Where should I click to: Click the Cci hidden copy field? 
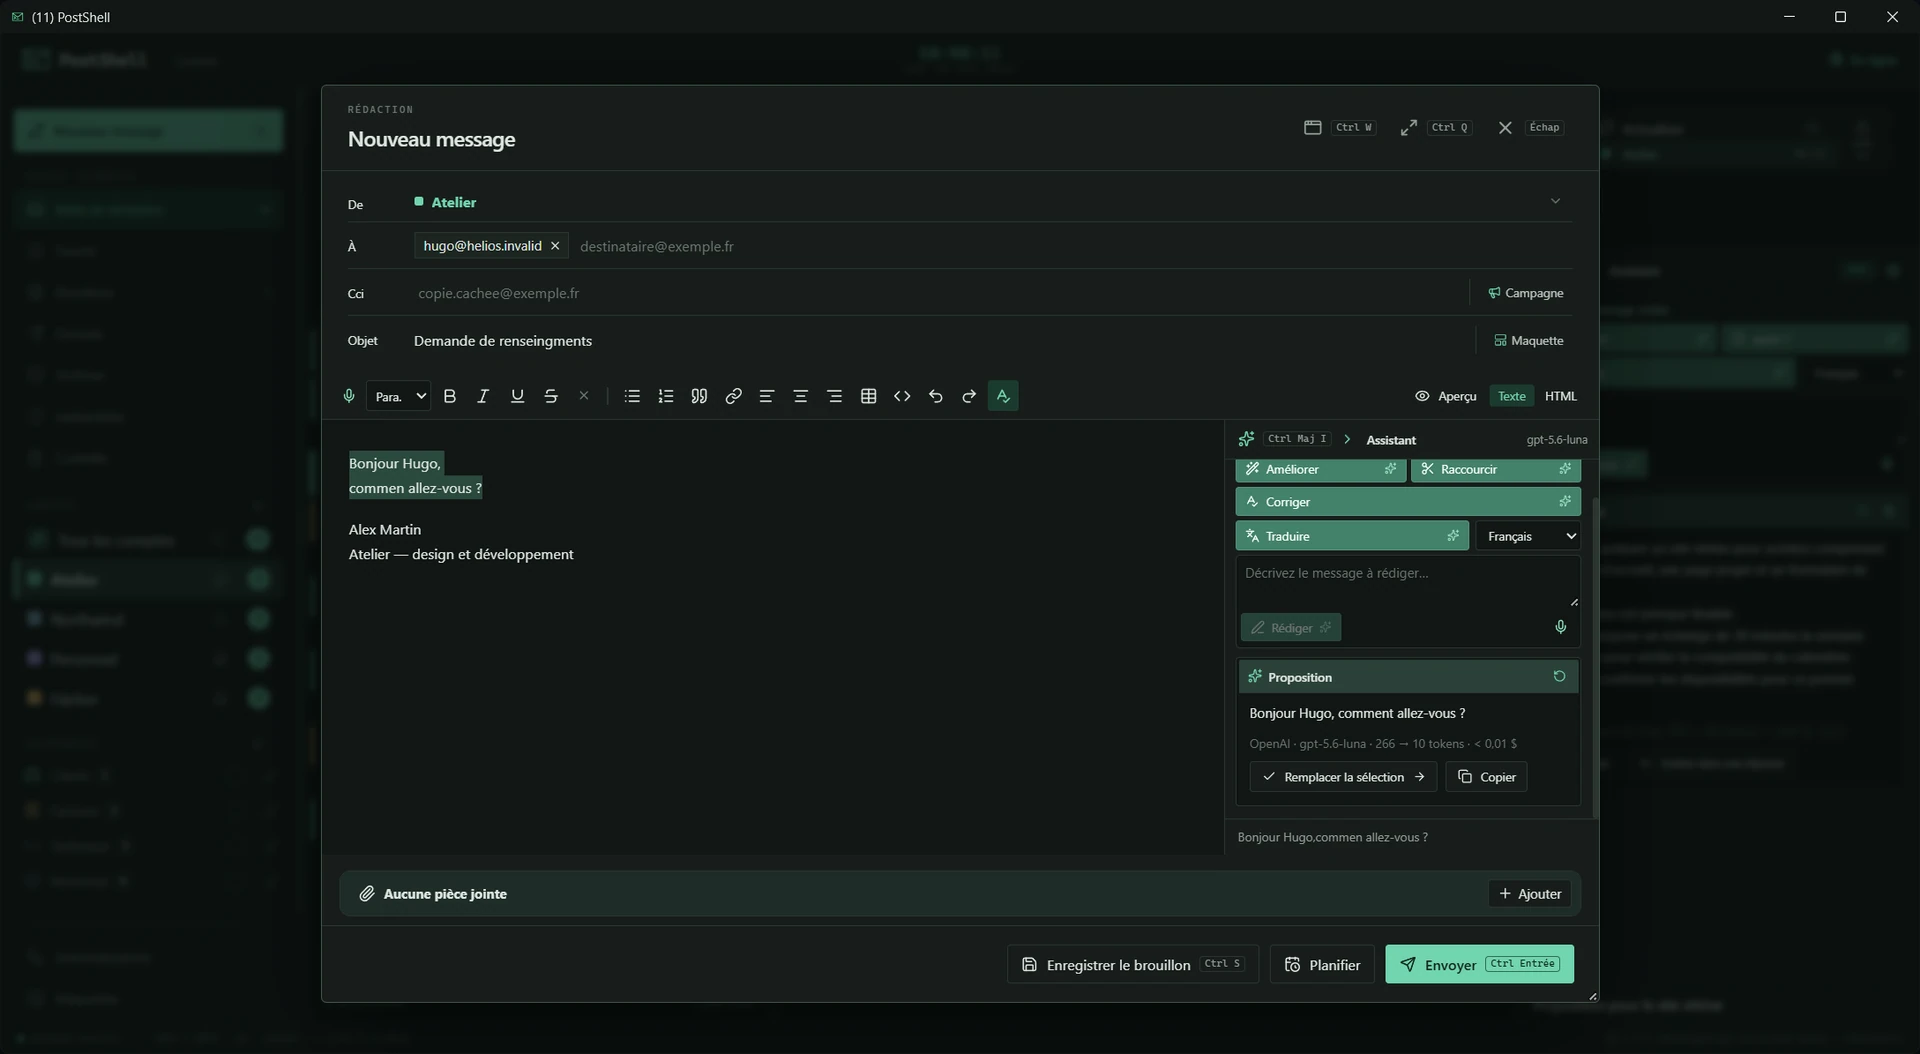[938, 293]
